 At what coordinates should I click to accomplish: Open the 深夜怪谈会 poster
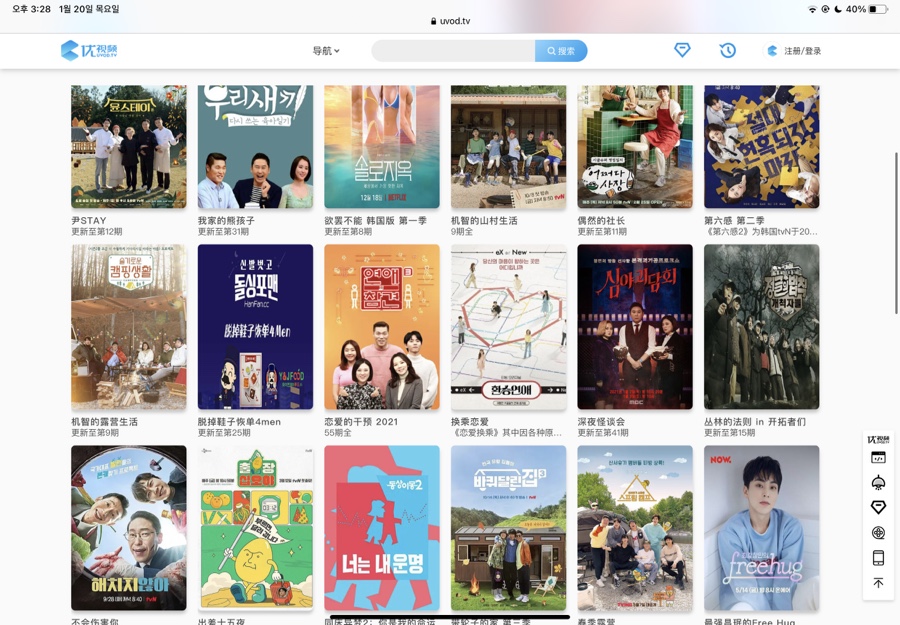(x=635, y=327)
